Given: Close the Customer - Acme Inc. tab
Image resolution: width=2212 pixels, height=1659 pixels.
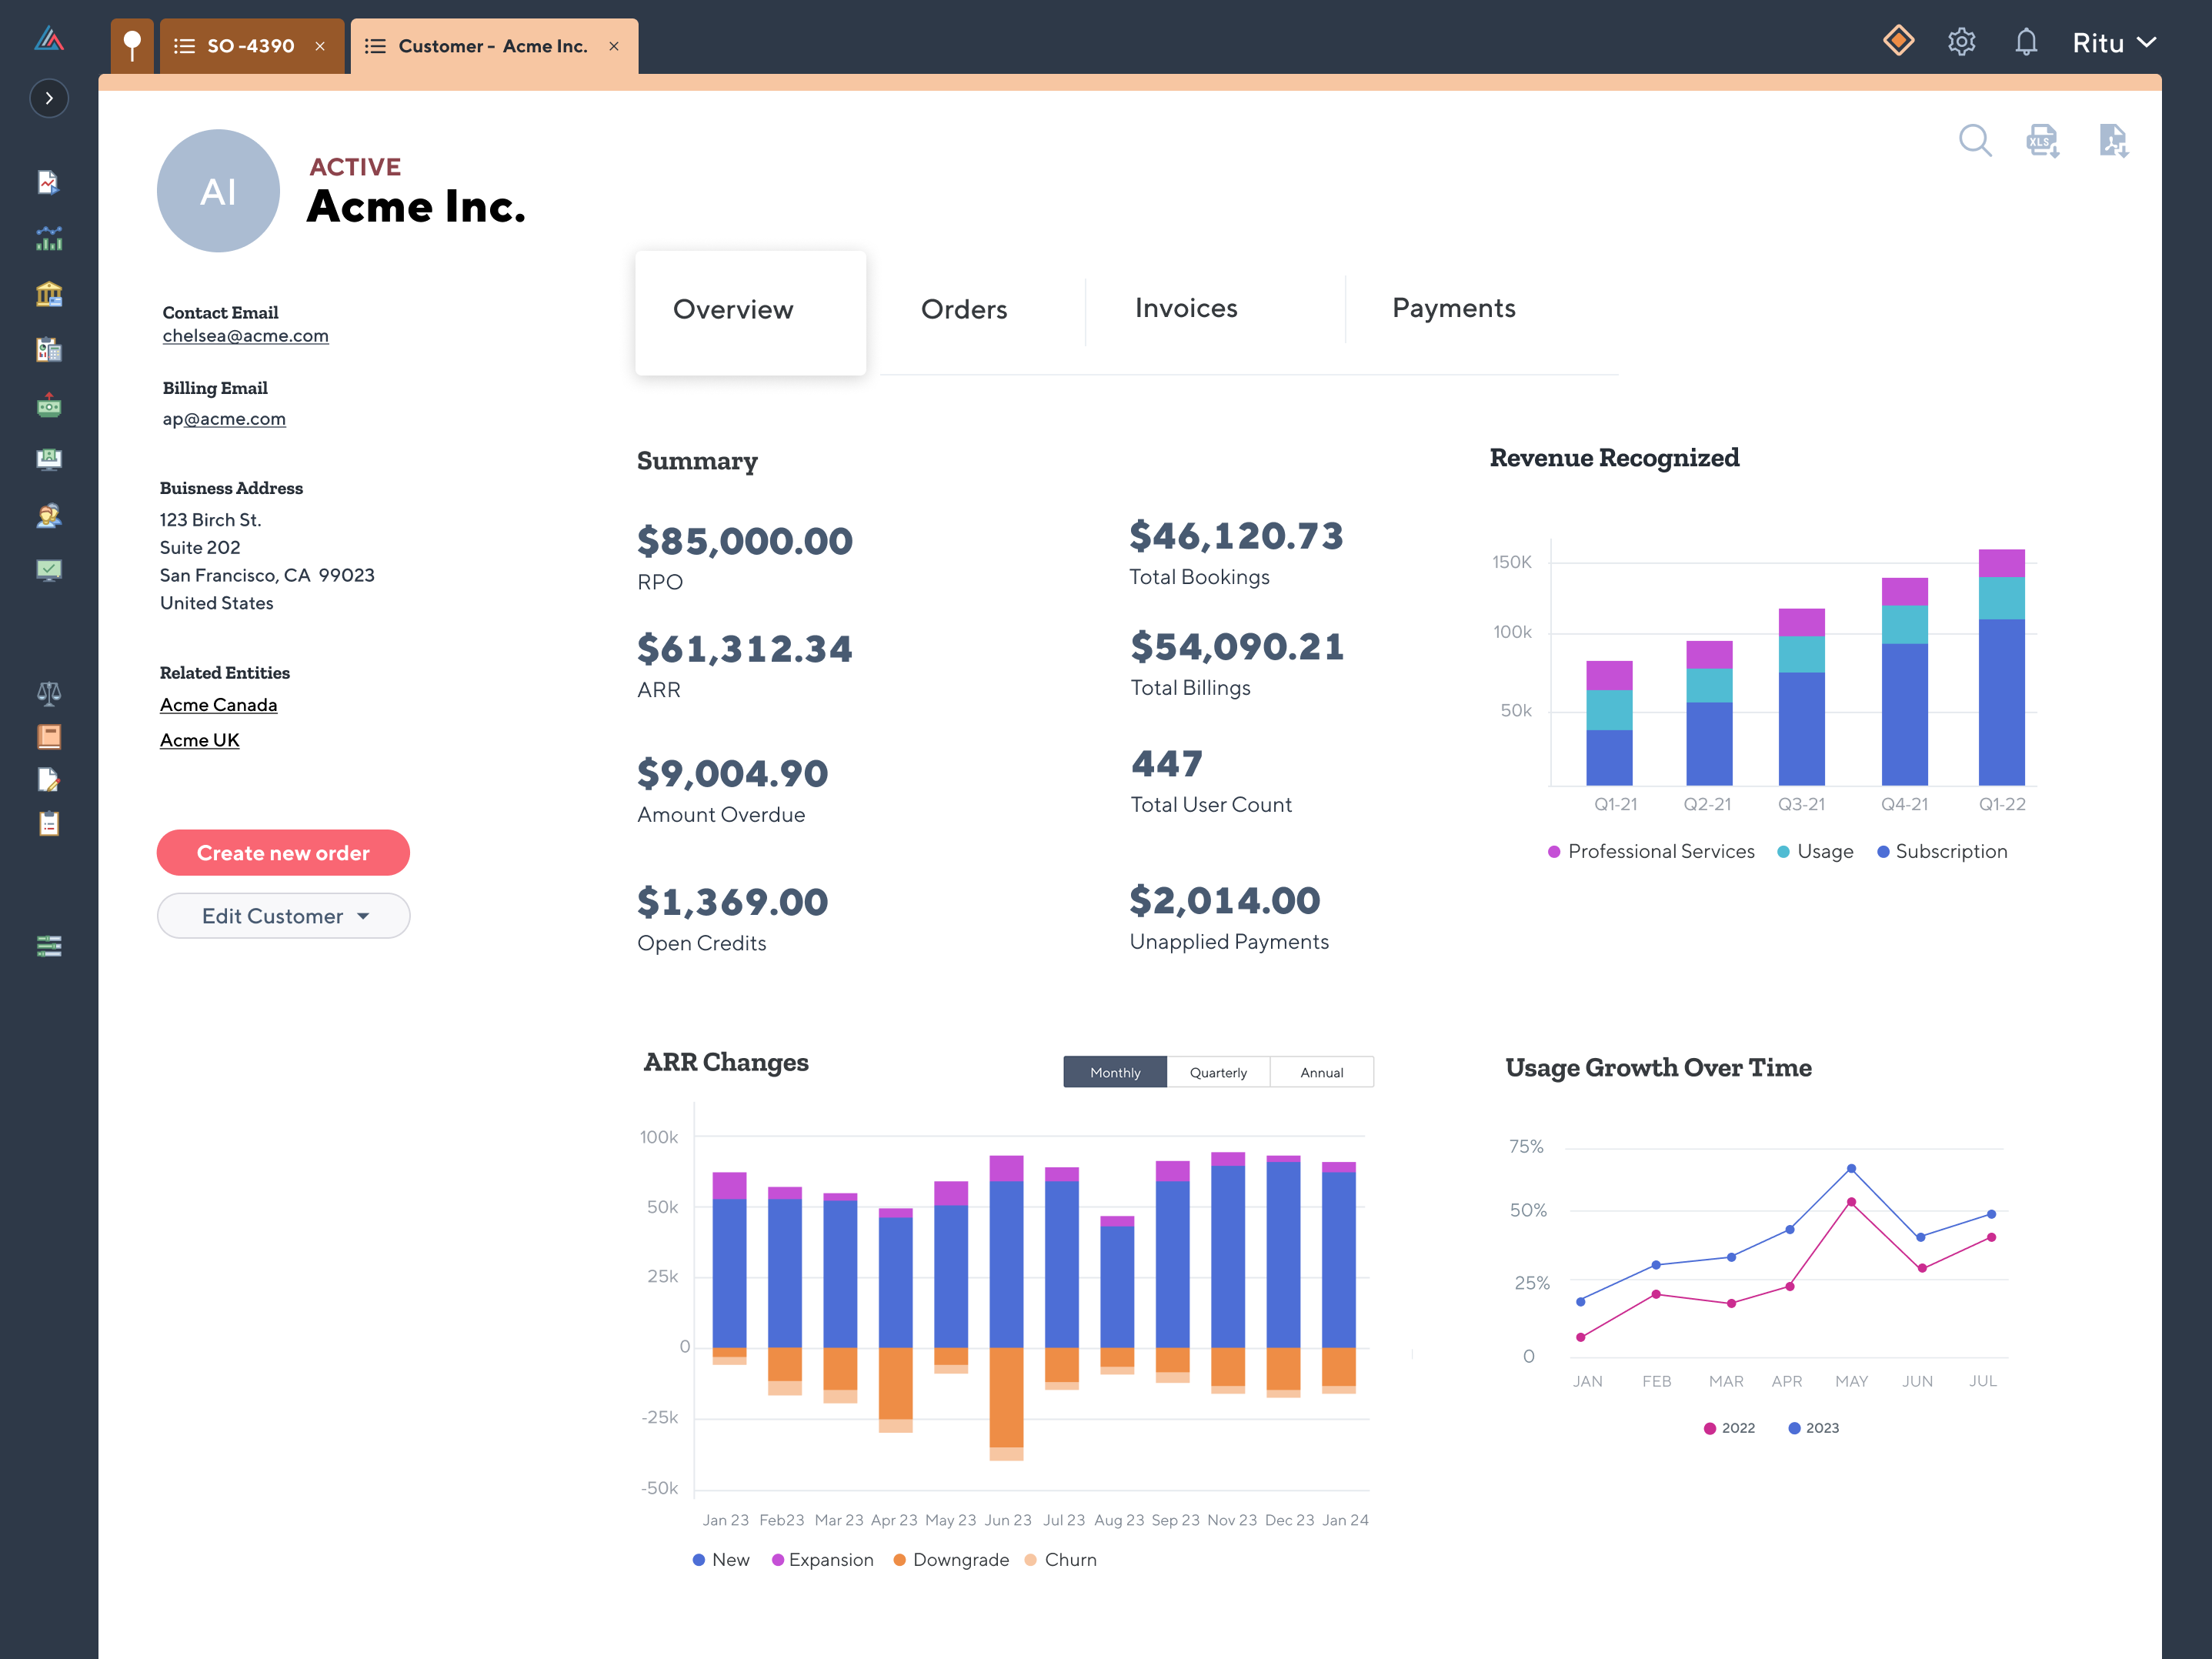Looking at the screenshot, I should pyautogui.click(x=614, y=46).
